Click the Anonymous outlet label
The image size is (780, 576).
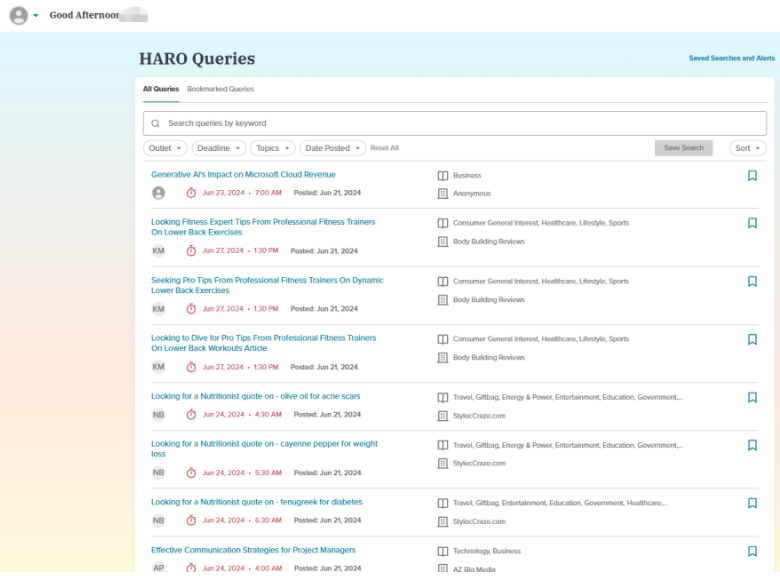[x=472, y=193]
